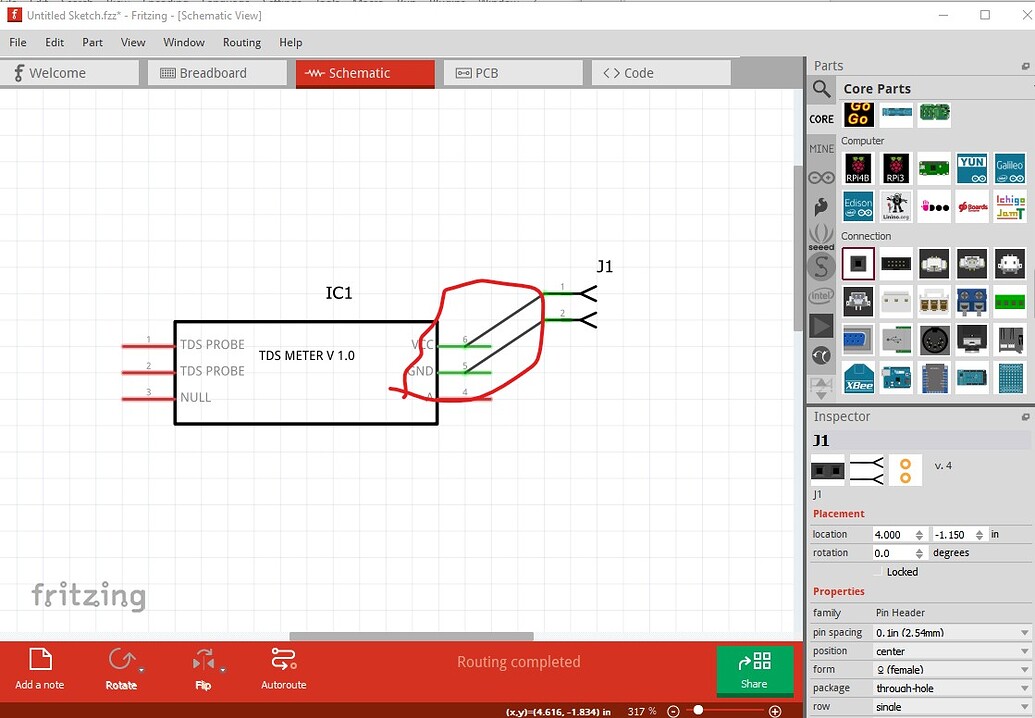The height and width of the screenshot is (718, 1035).
Task: Toggle the Locked checkbox
Action: click(879, 571)
